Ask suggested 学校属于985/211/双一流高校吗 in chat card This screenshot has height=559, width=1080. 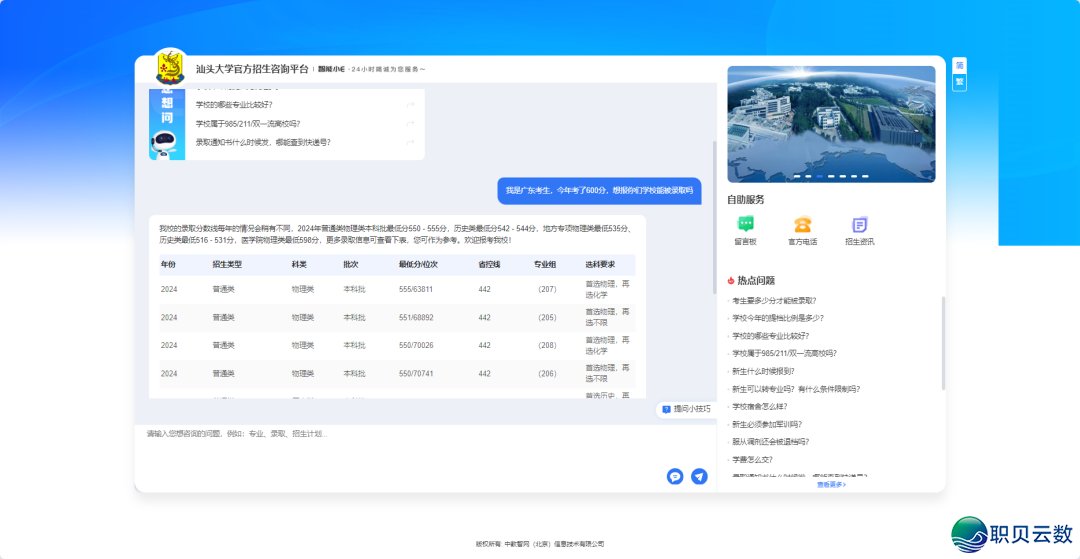coord(248,124)
